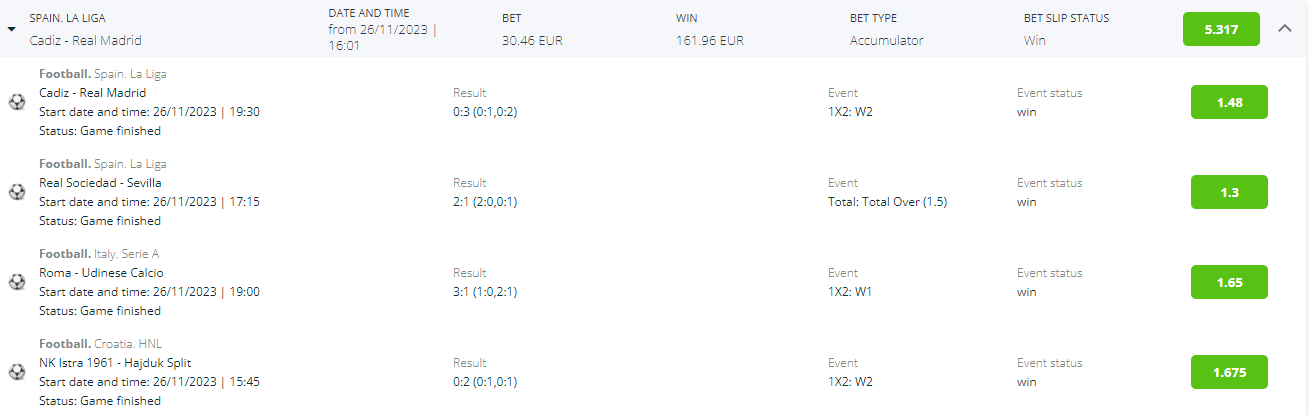Screen dimensions: 1311x416
Task: Open the Roma - Udinese Calcio match
Action: click(101, 273)
